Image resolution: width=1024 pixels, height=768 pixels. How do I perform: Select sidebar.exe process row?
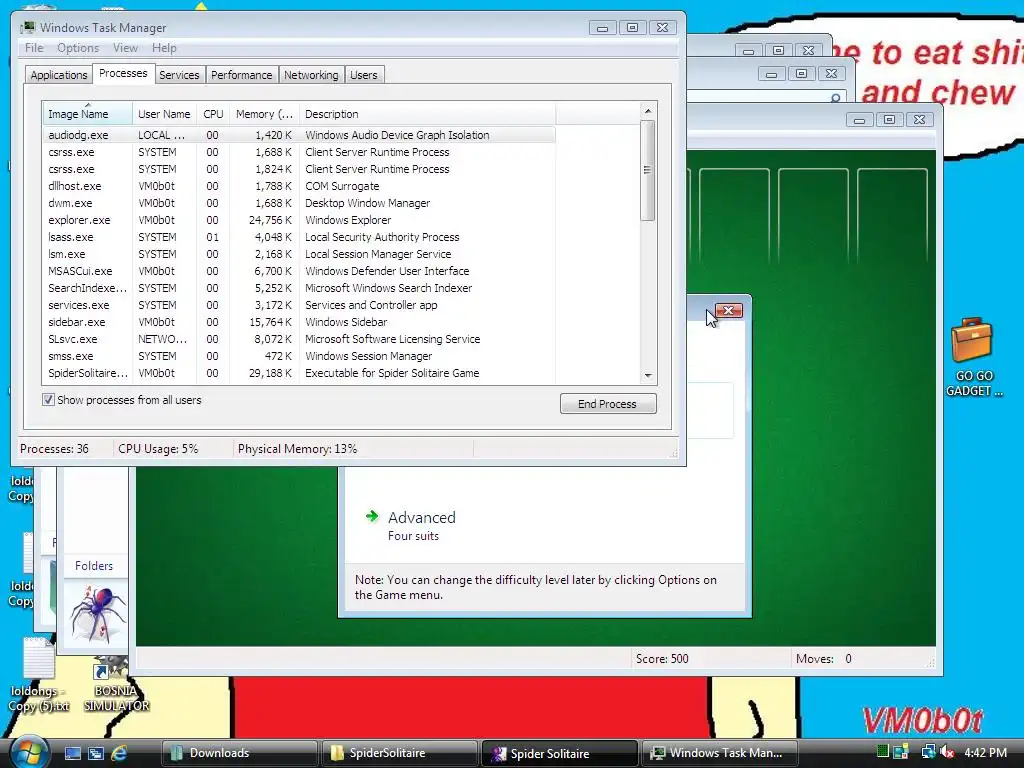299,322
